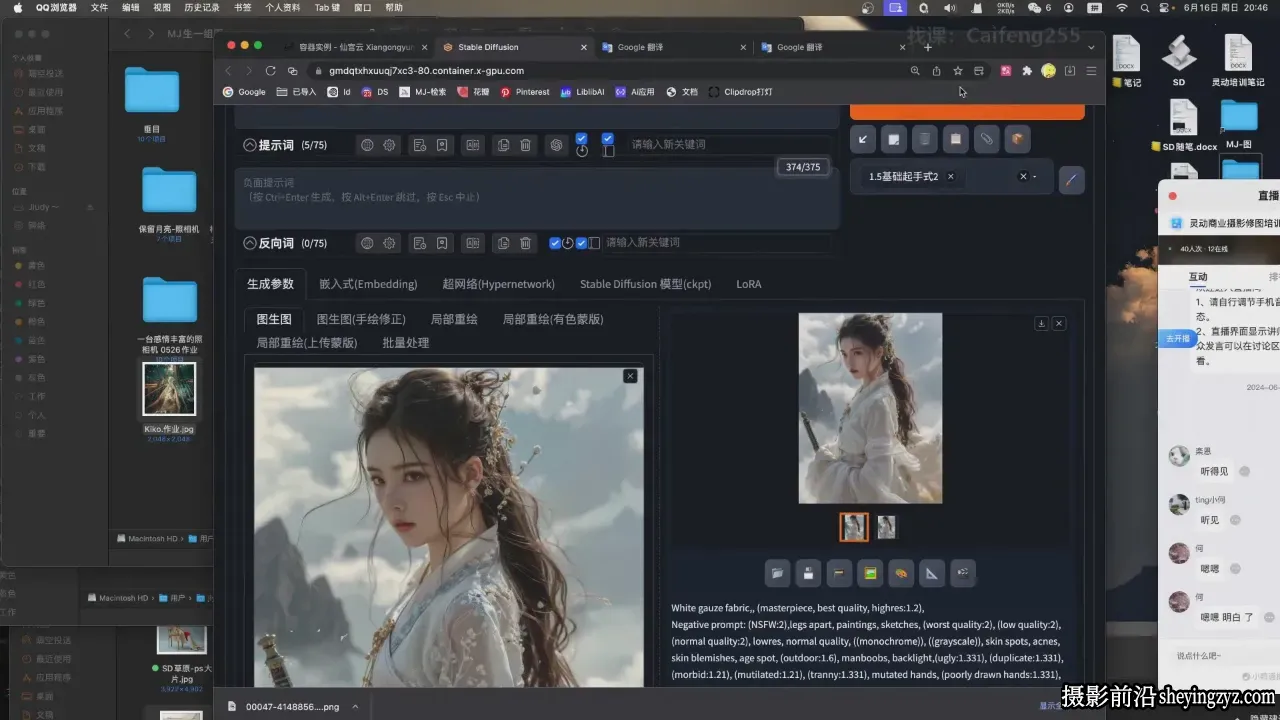Open favorites bookmark icon in 提示词 toolbar
The height and width of the screenshot is (720, 1280).
(x=442, y=145)
